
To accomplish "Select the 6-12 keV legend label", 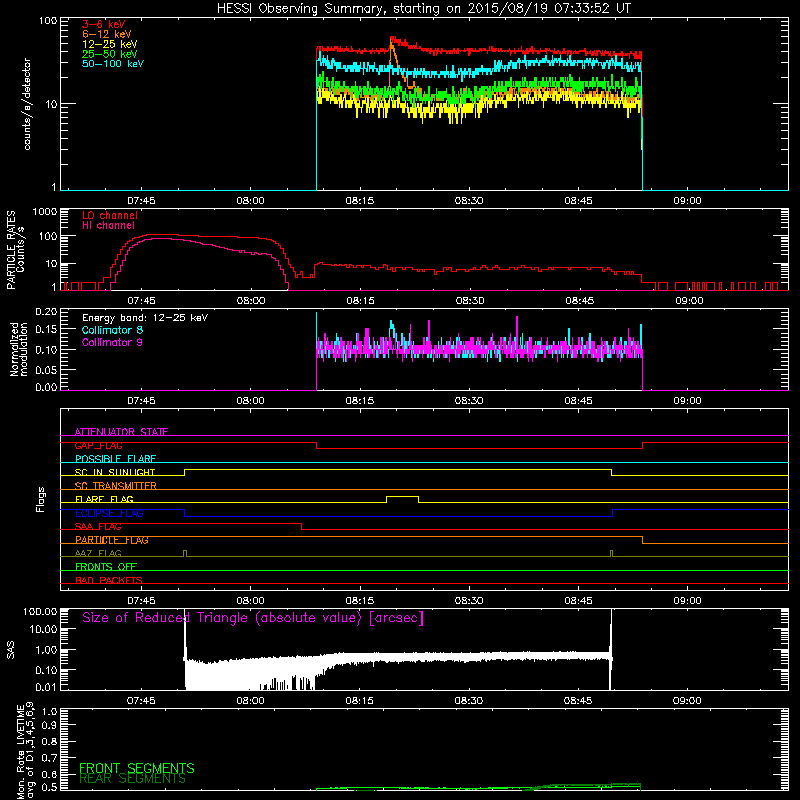I will click(x=106, y=34).
